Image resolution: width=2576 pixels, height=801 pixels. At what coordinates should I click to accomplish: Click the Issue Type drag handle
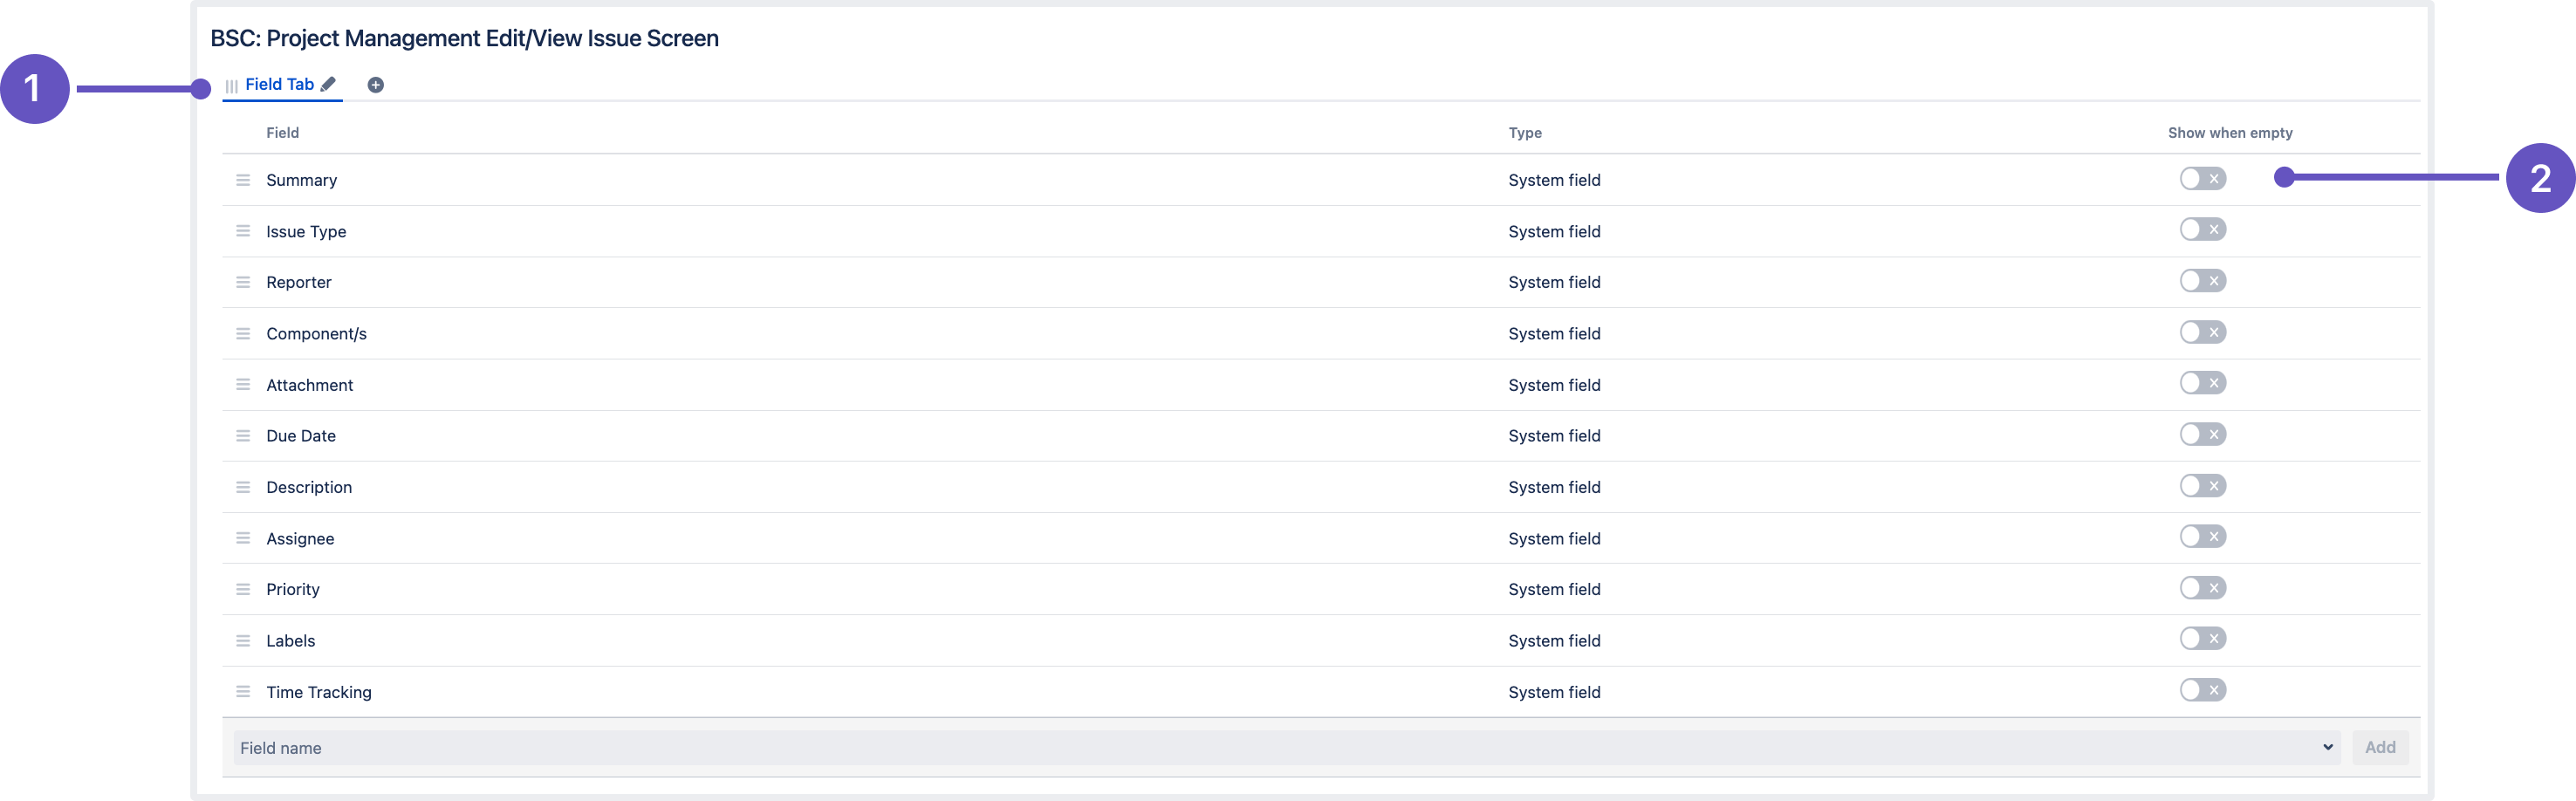(243, 230)
